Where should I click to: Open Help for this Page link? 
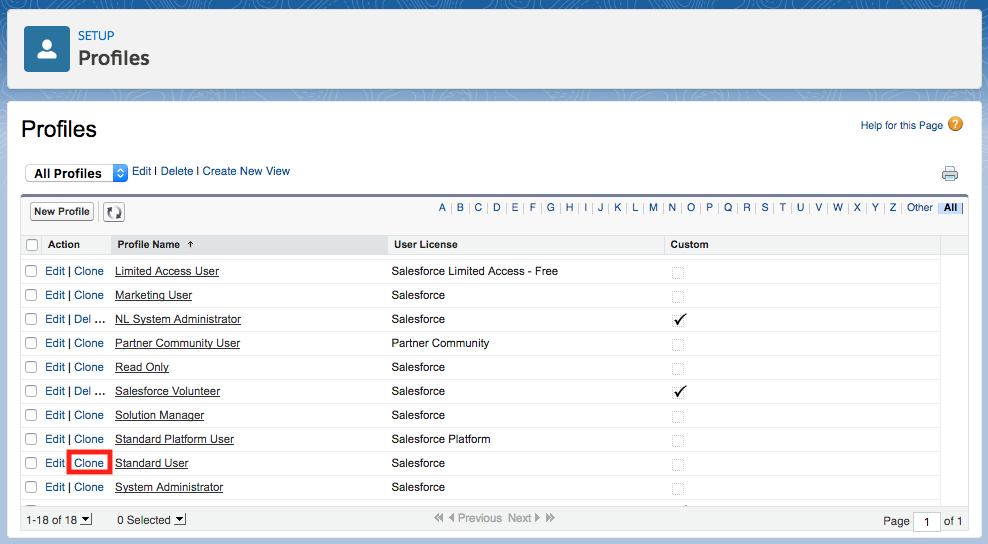(x=902, y=125)
